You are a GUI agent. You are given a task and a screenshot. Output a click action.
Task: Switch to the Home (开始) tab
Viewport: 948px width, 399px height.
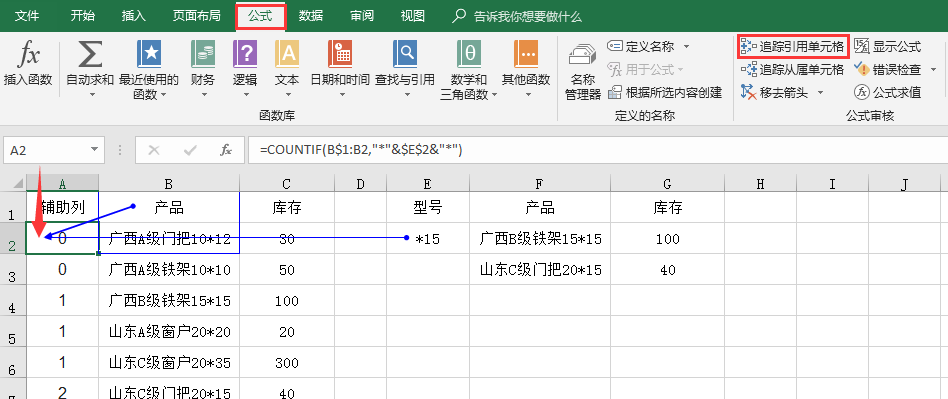point(82,16)
